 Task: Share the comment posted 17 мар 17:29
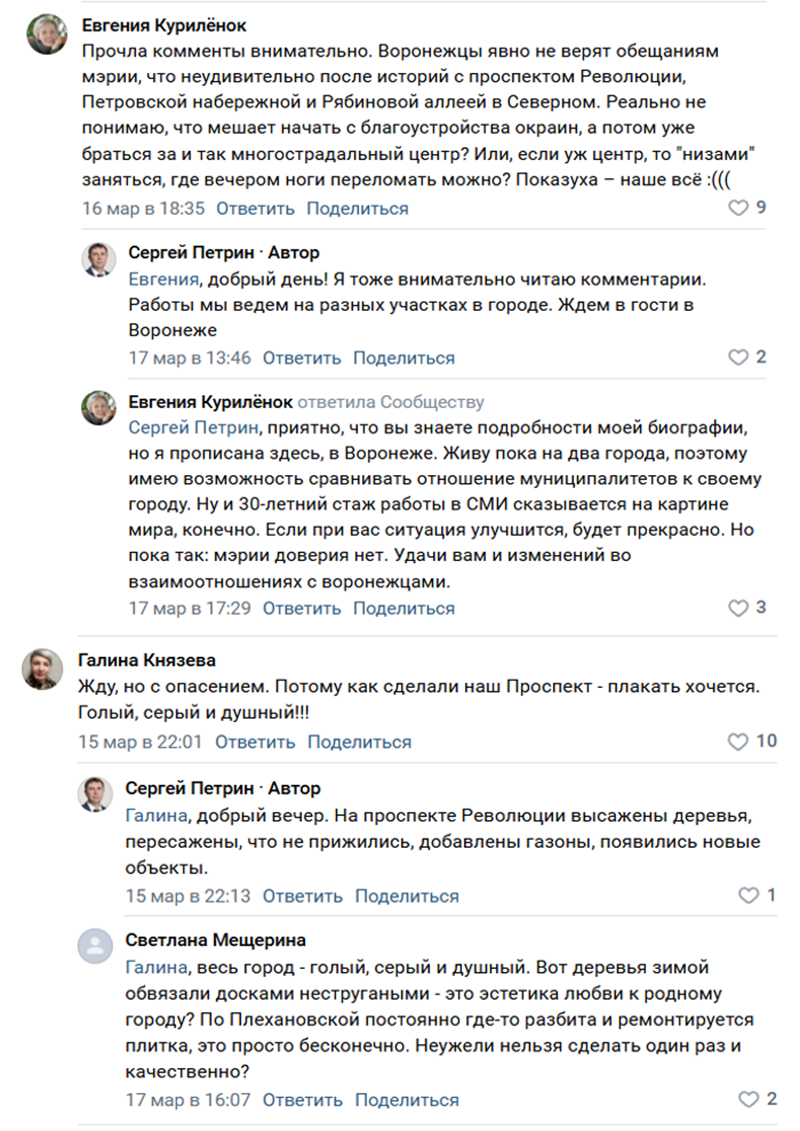[x=404, y=608]
